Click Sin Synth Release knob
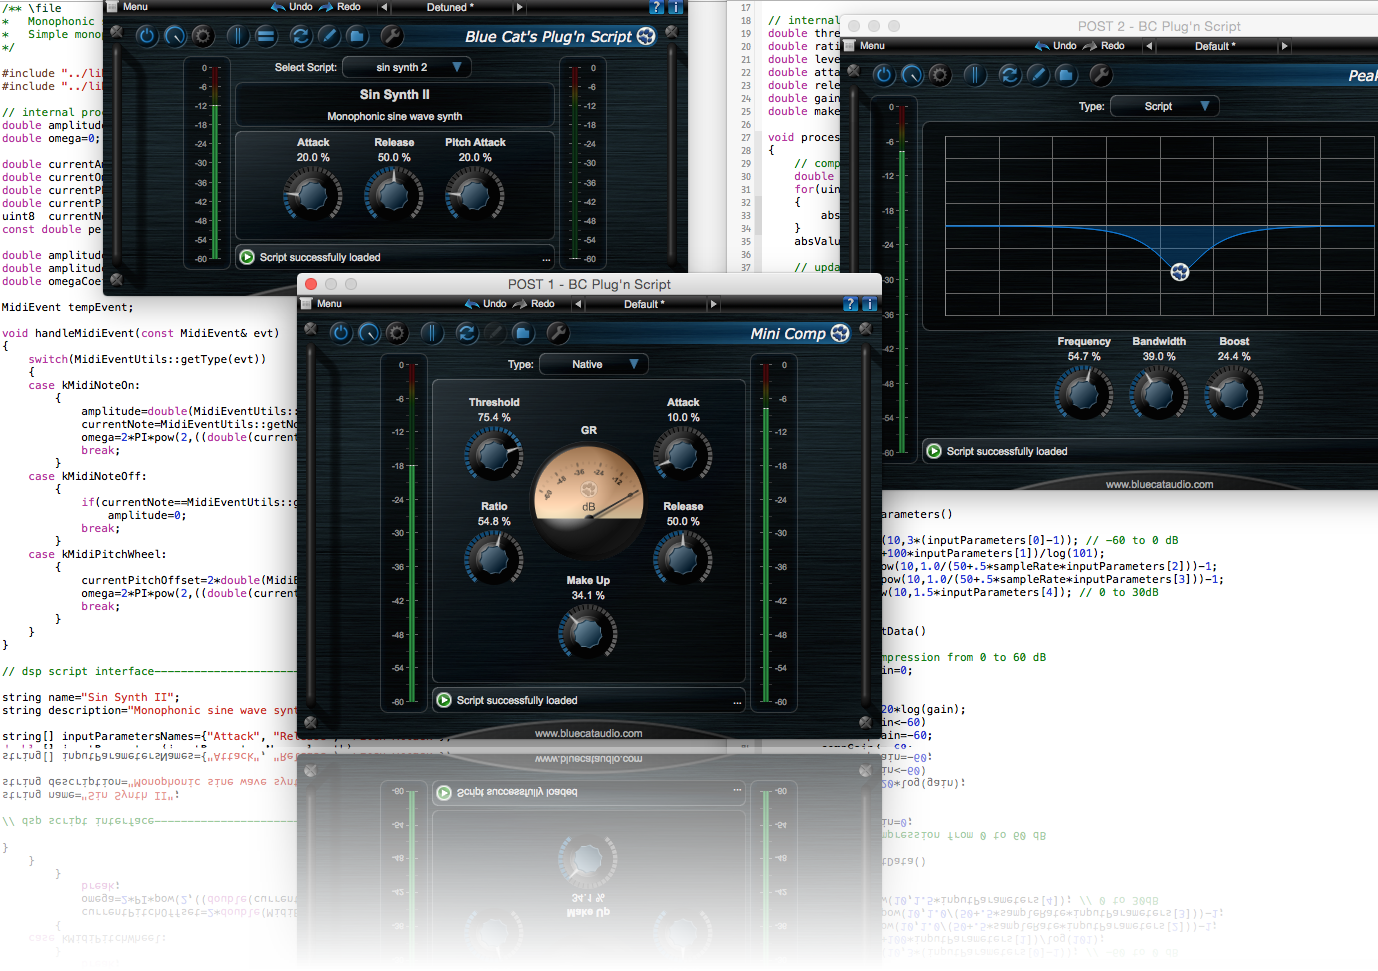 (x=394, y=194)
